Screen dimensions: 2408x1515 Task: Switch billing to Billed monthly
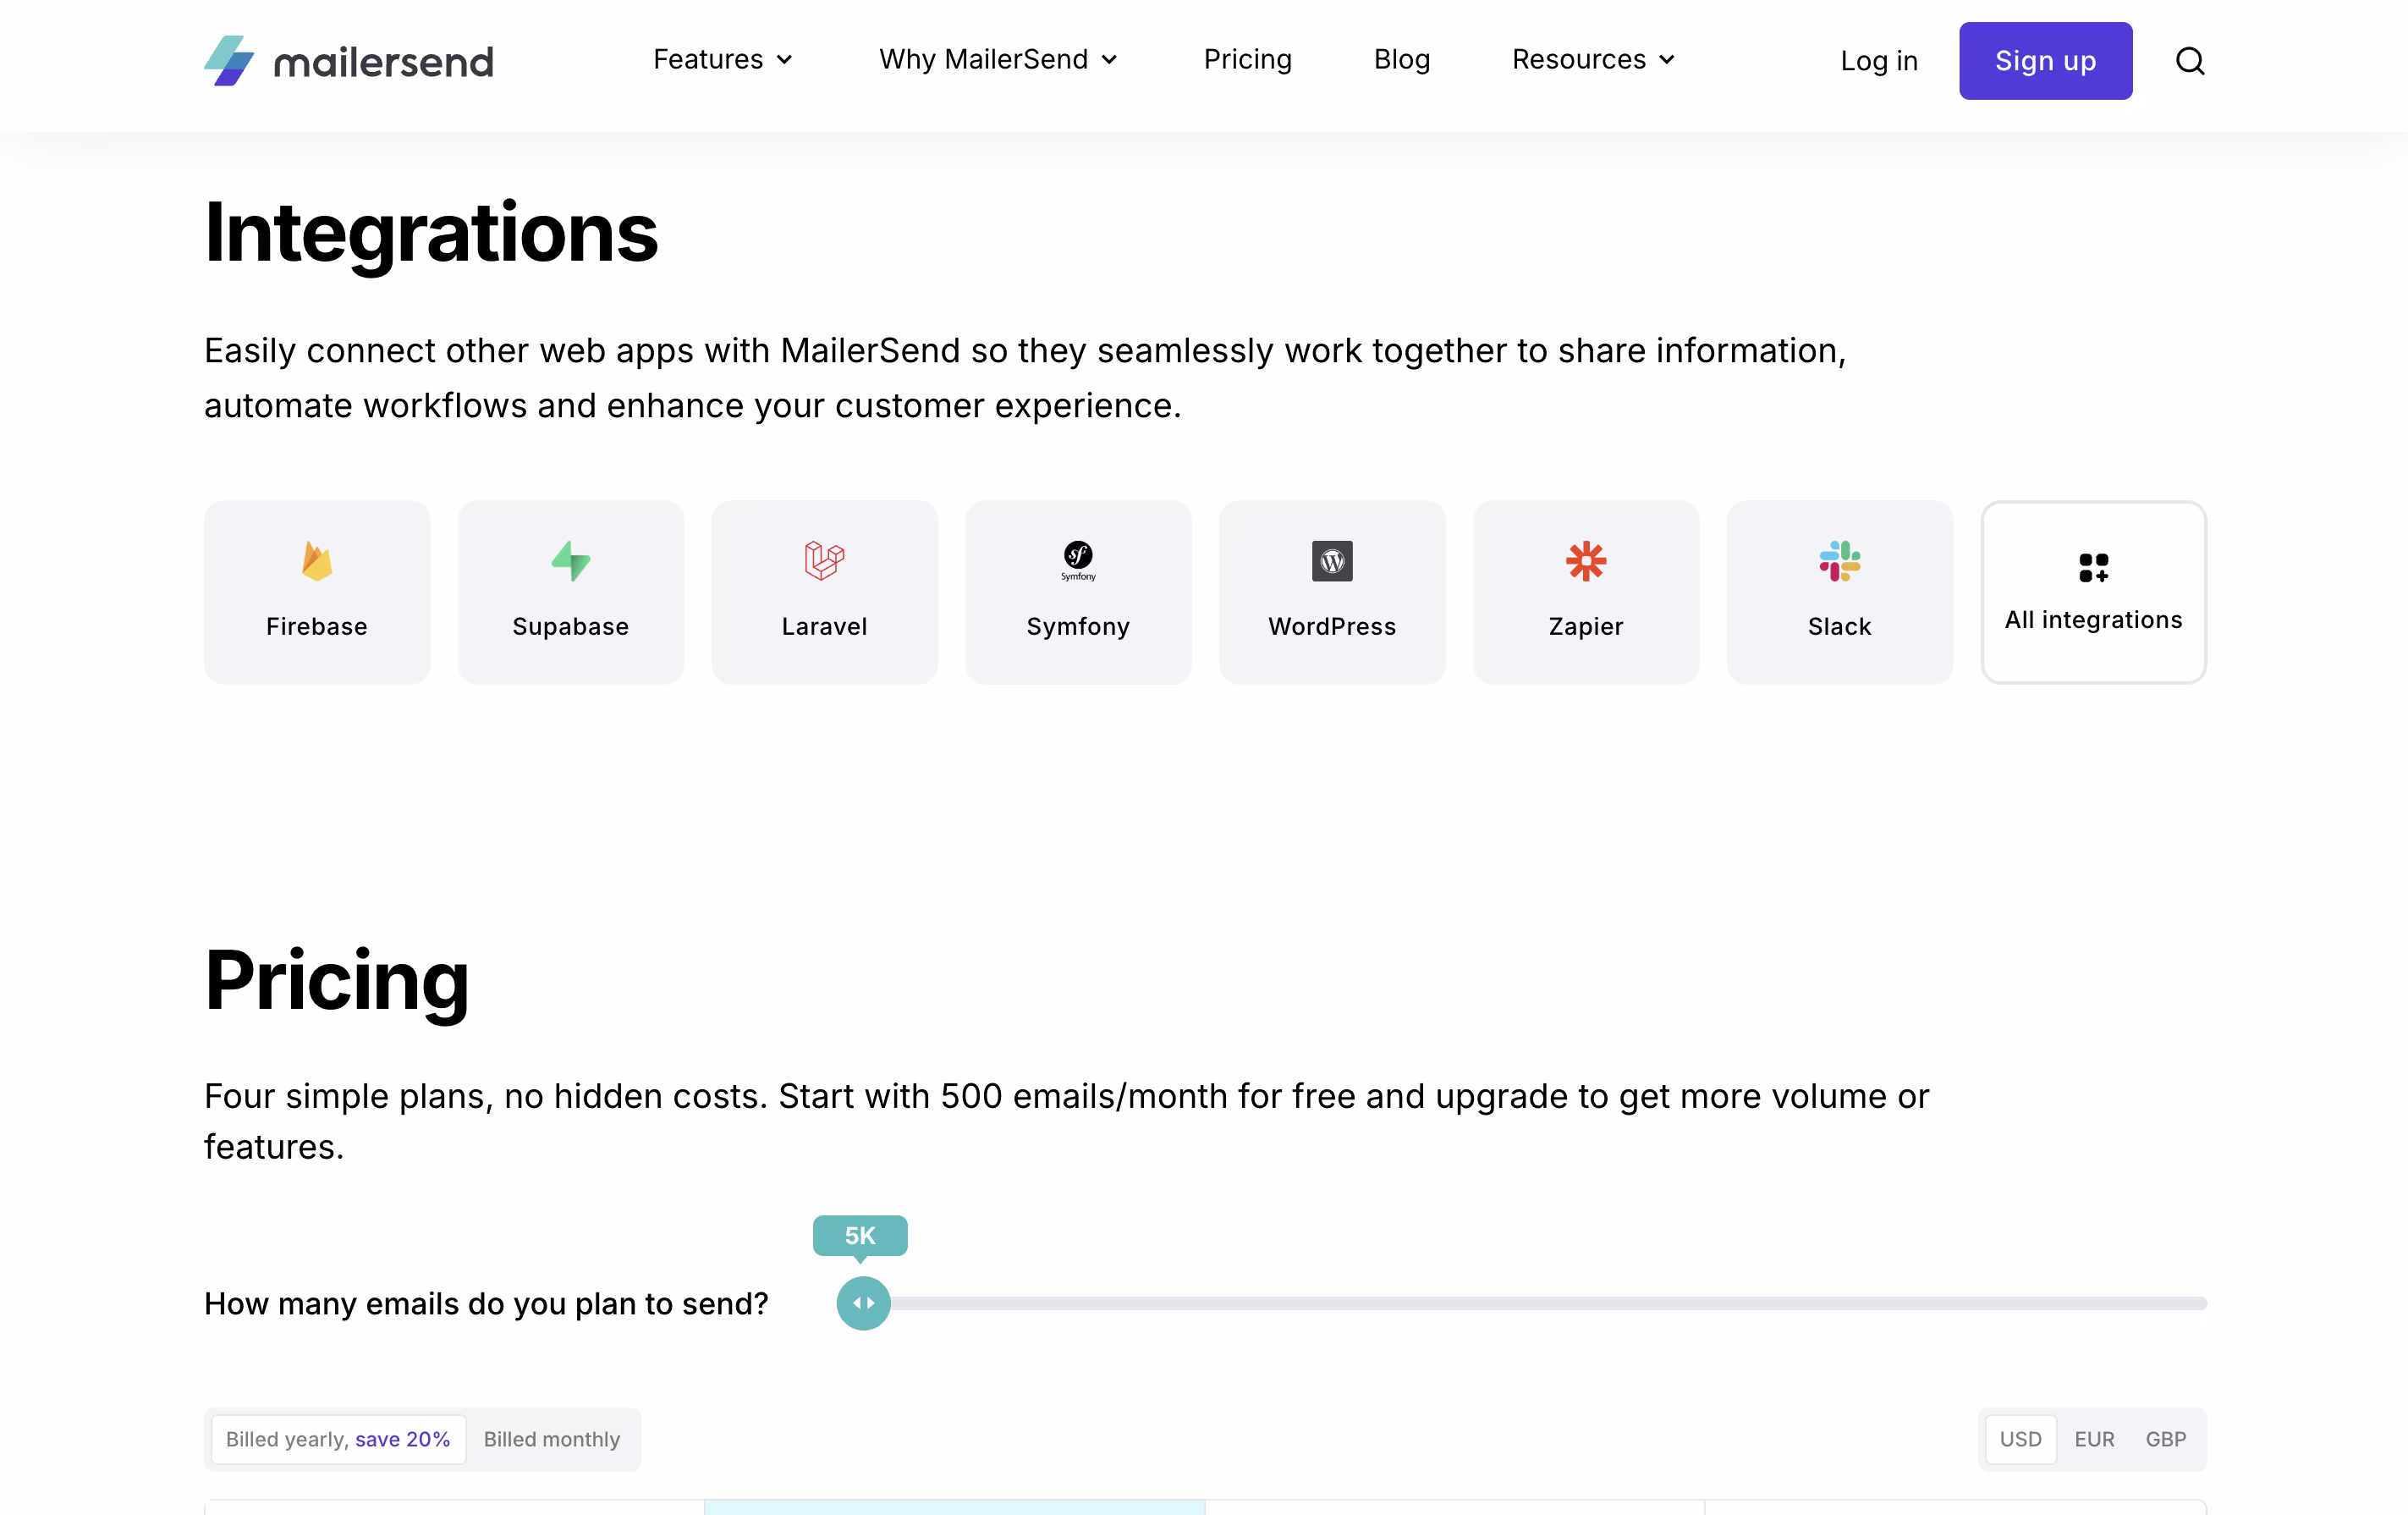(552, 1439)
